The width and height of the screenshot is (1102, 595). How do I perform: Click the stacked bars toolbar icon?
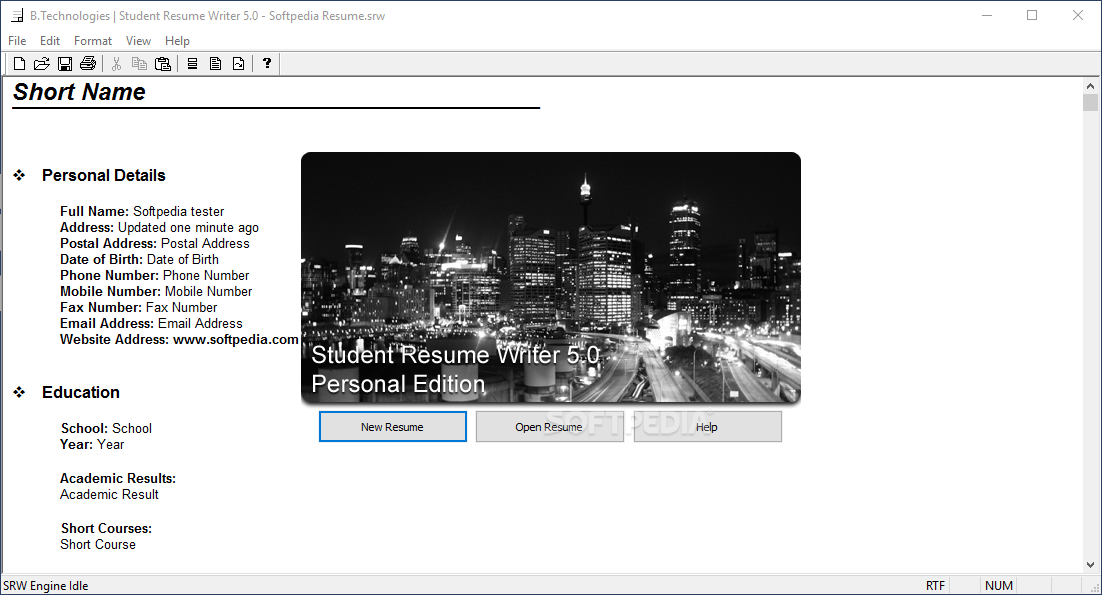192,64
